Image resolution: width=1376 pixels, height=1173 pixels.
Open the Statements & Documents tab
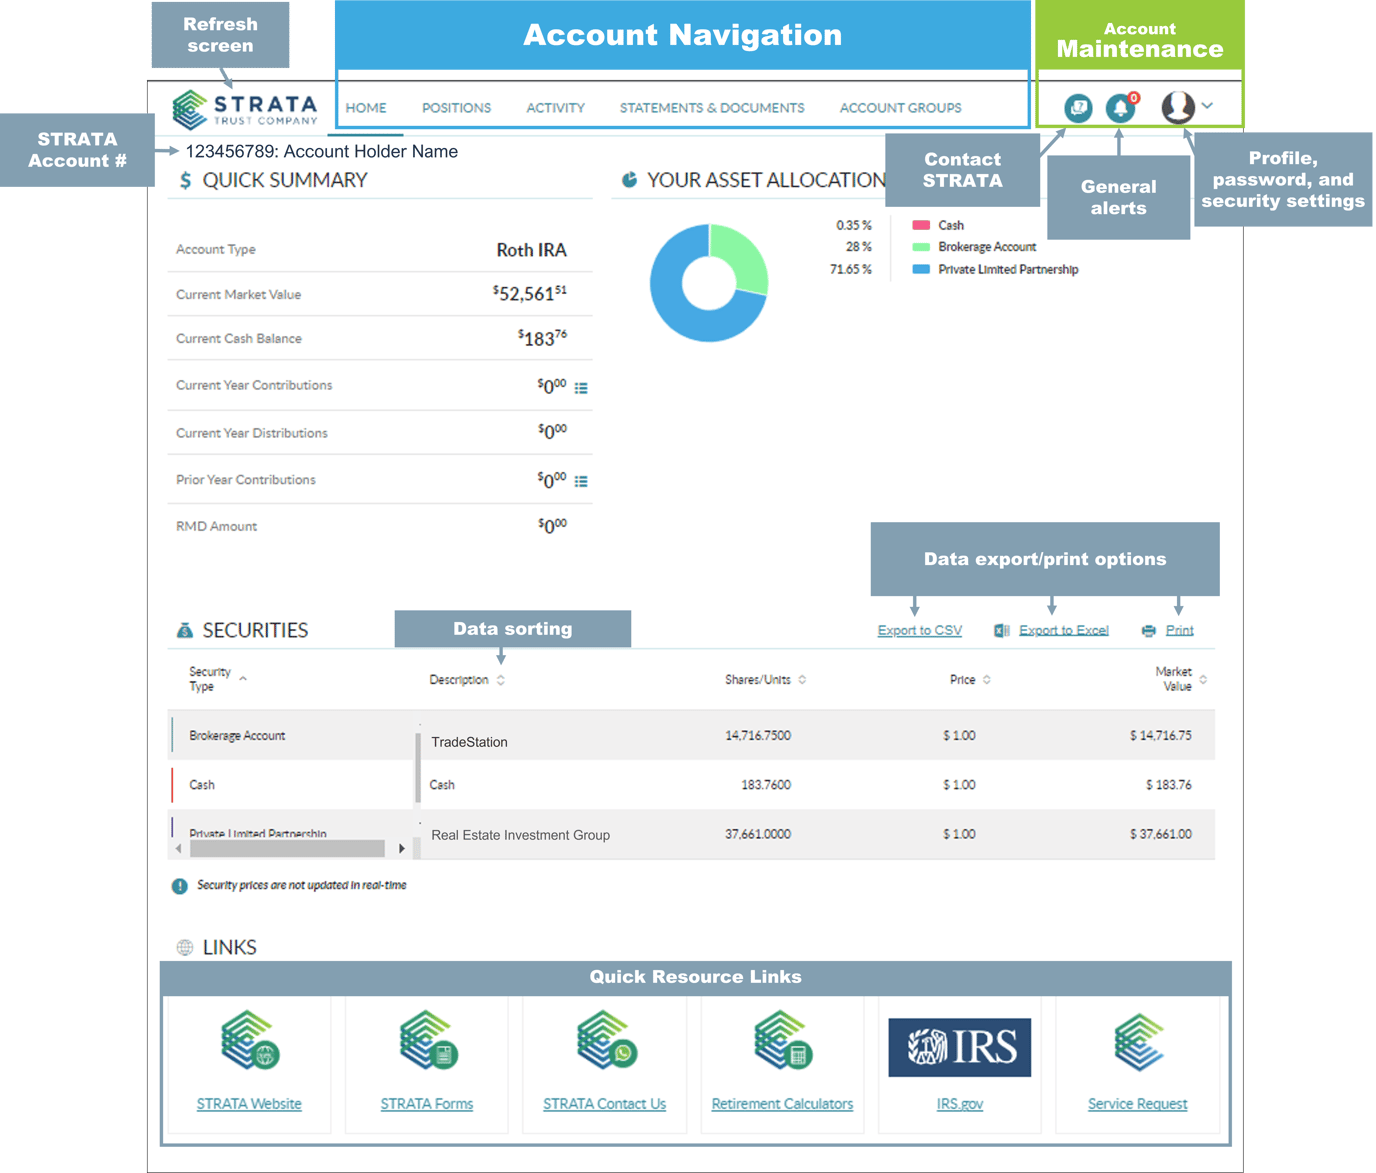(x=712, y=107)
